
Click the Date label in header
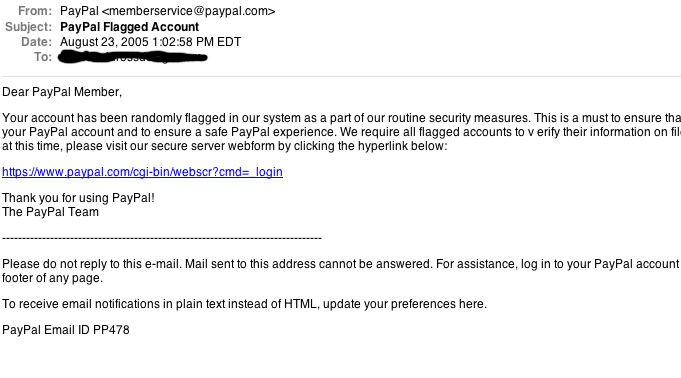point(36,42)
